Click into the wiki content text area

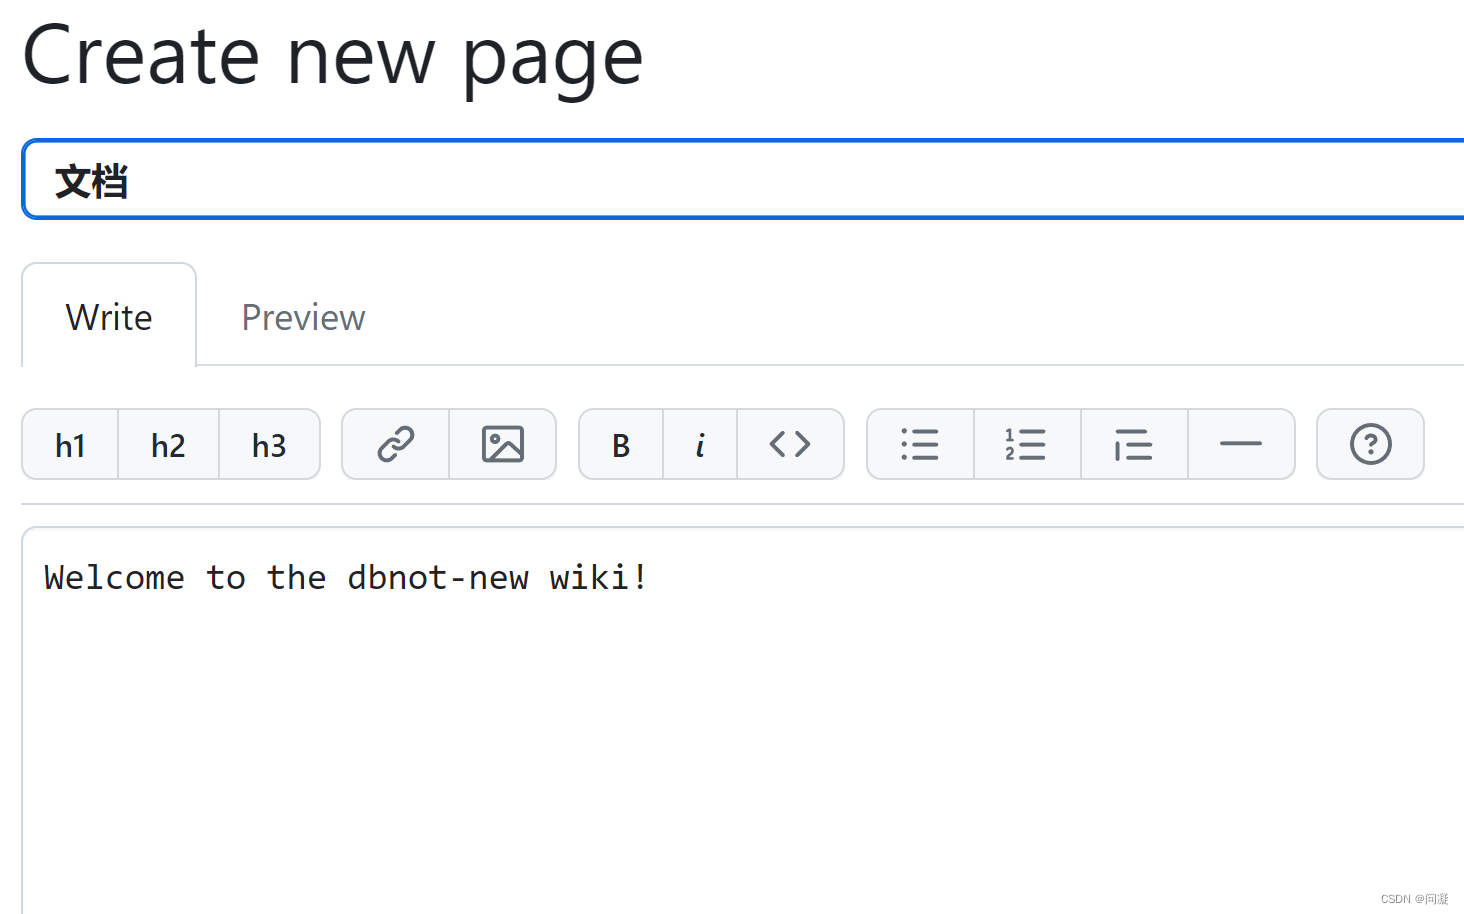click(x=743, y=720)
